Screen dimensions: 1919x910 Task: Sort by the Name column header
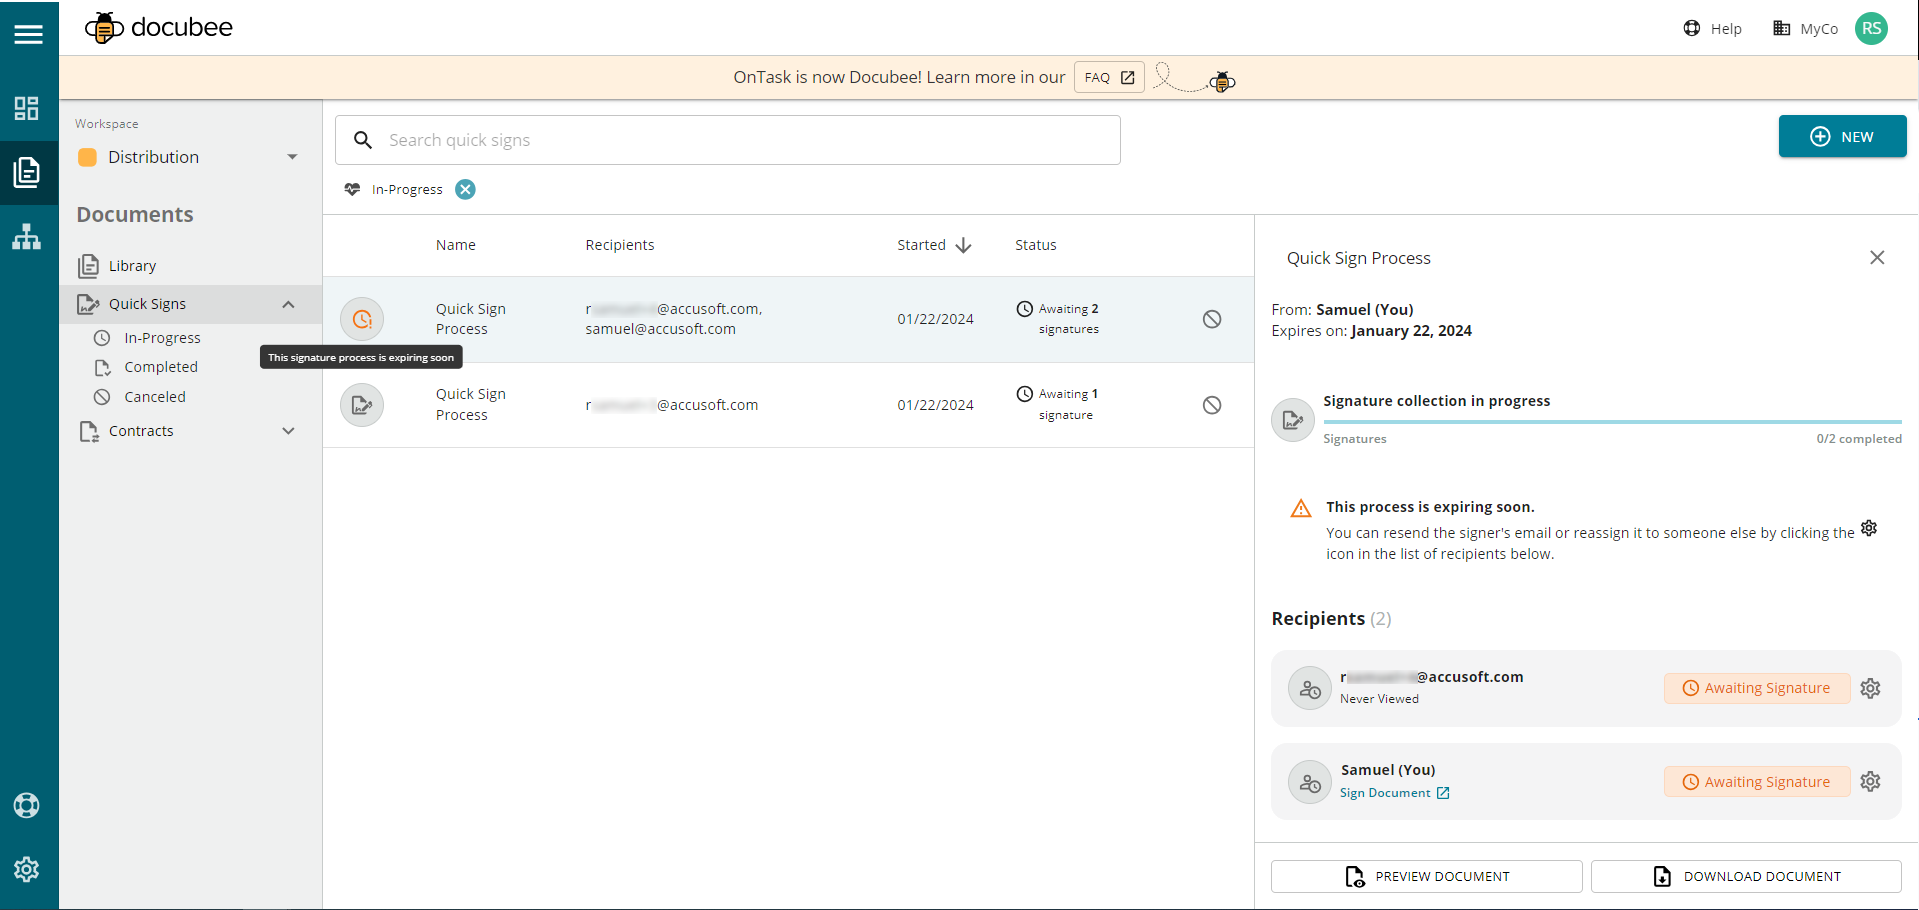(456, 245)
